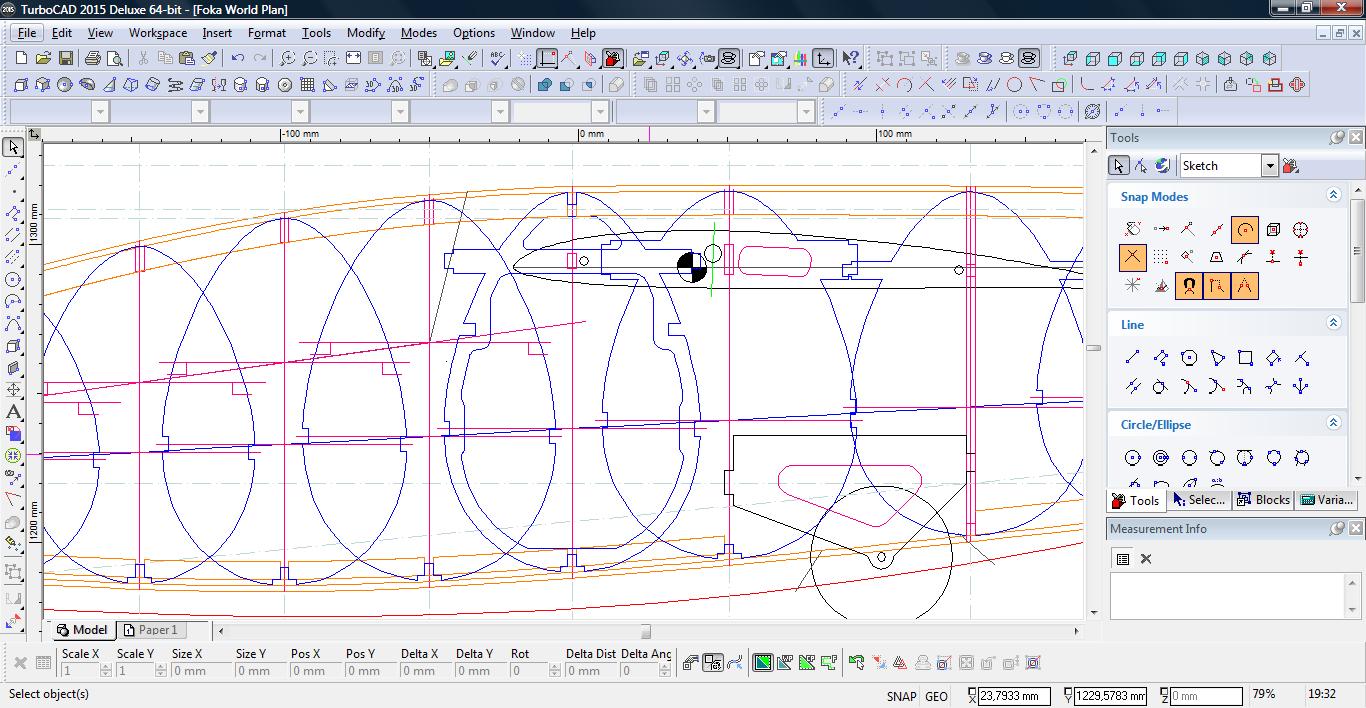Select the Rectangle tool in Line panel
Screen dimensions: 1366x708
pyautogui.click(x=1245, y=358)
